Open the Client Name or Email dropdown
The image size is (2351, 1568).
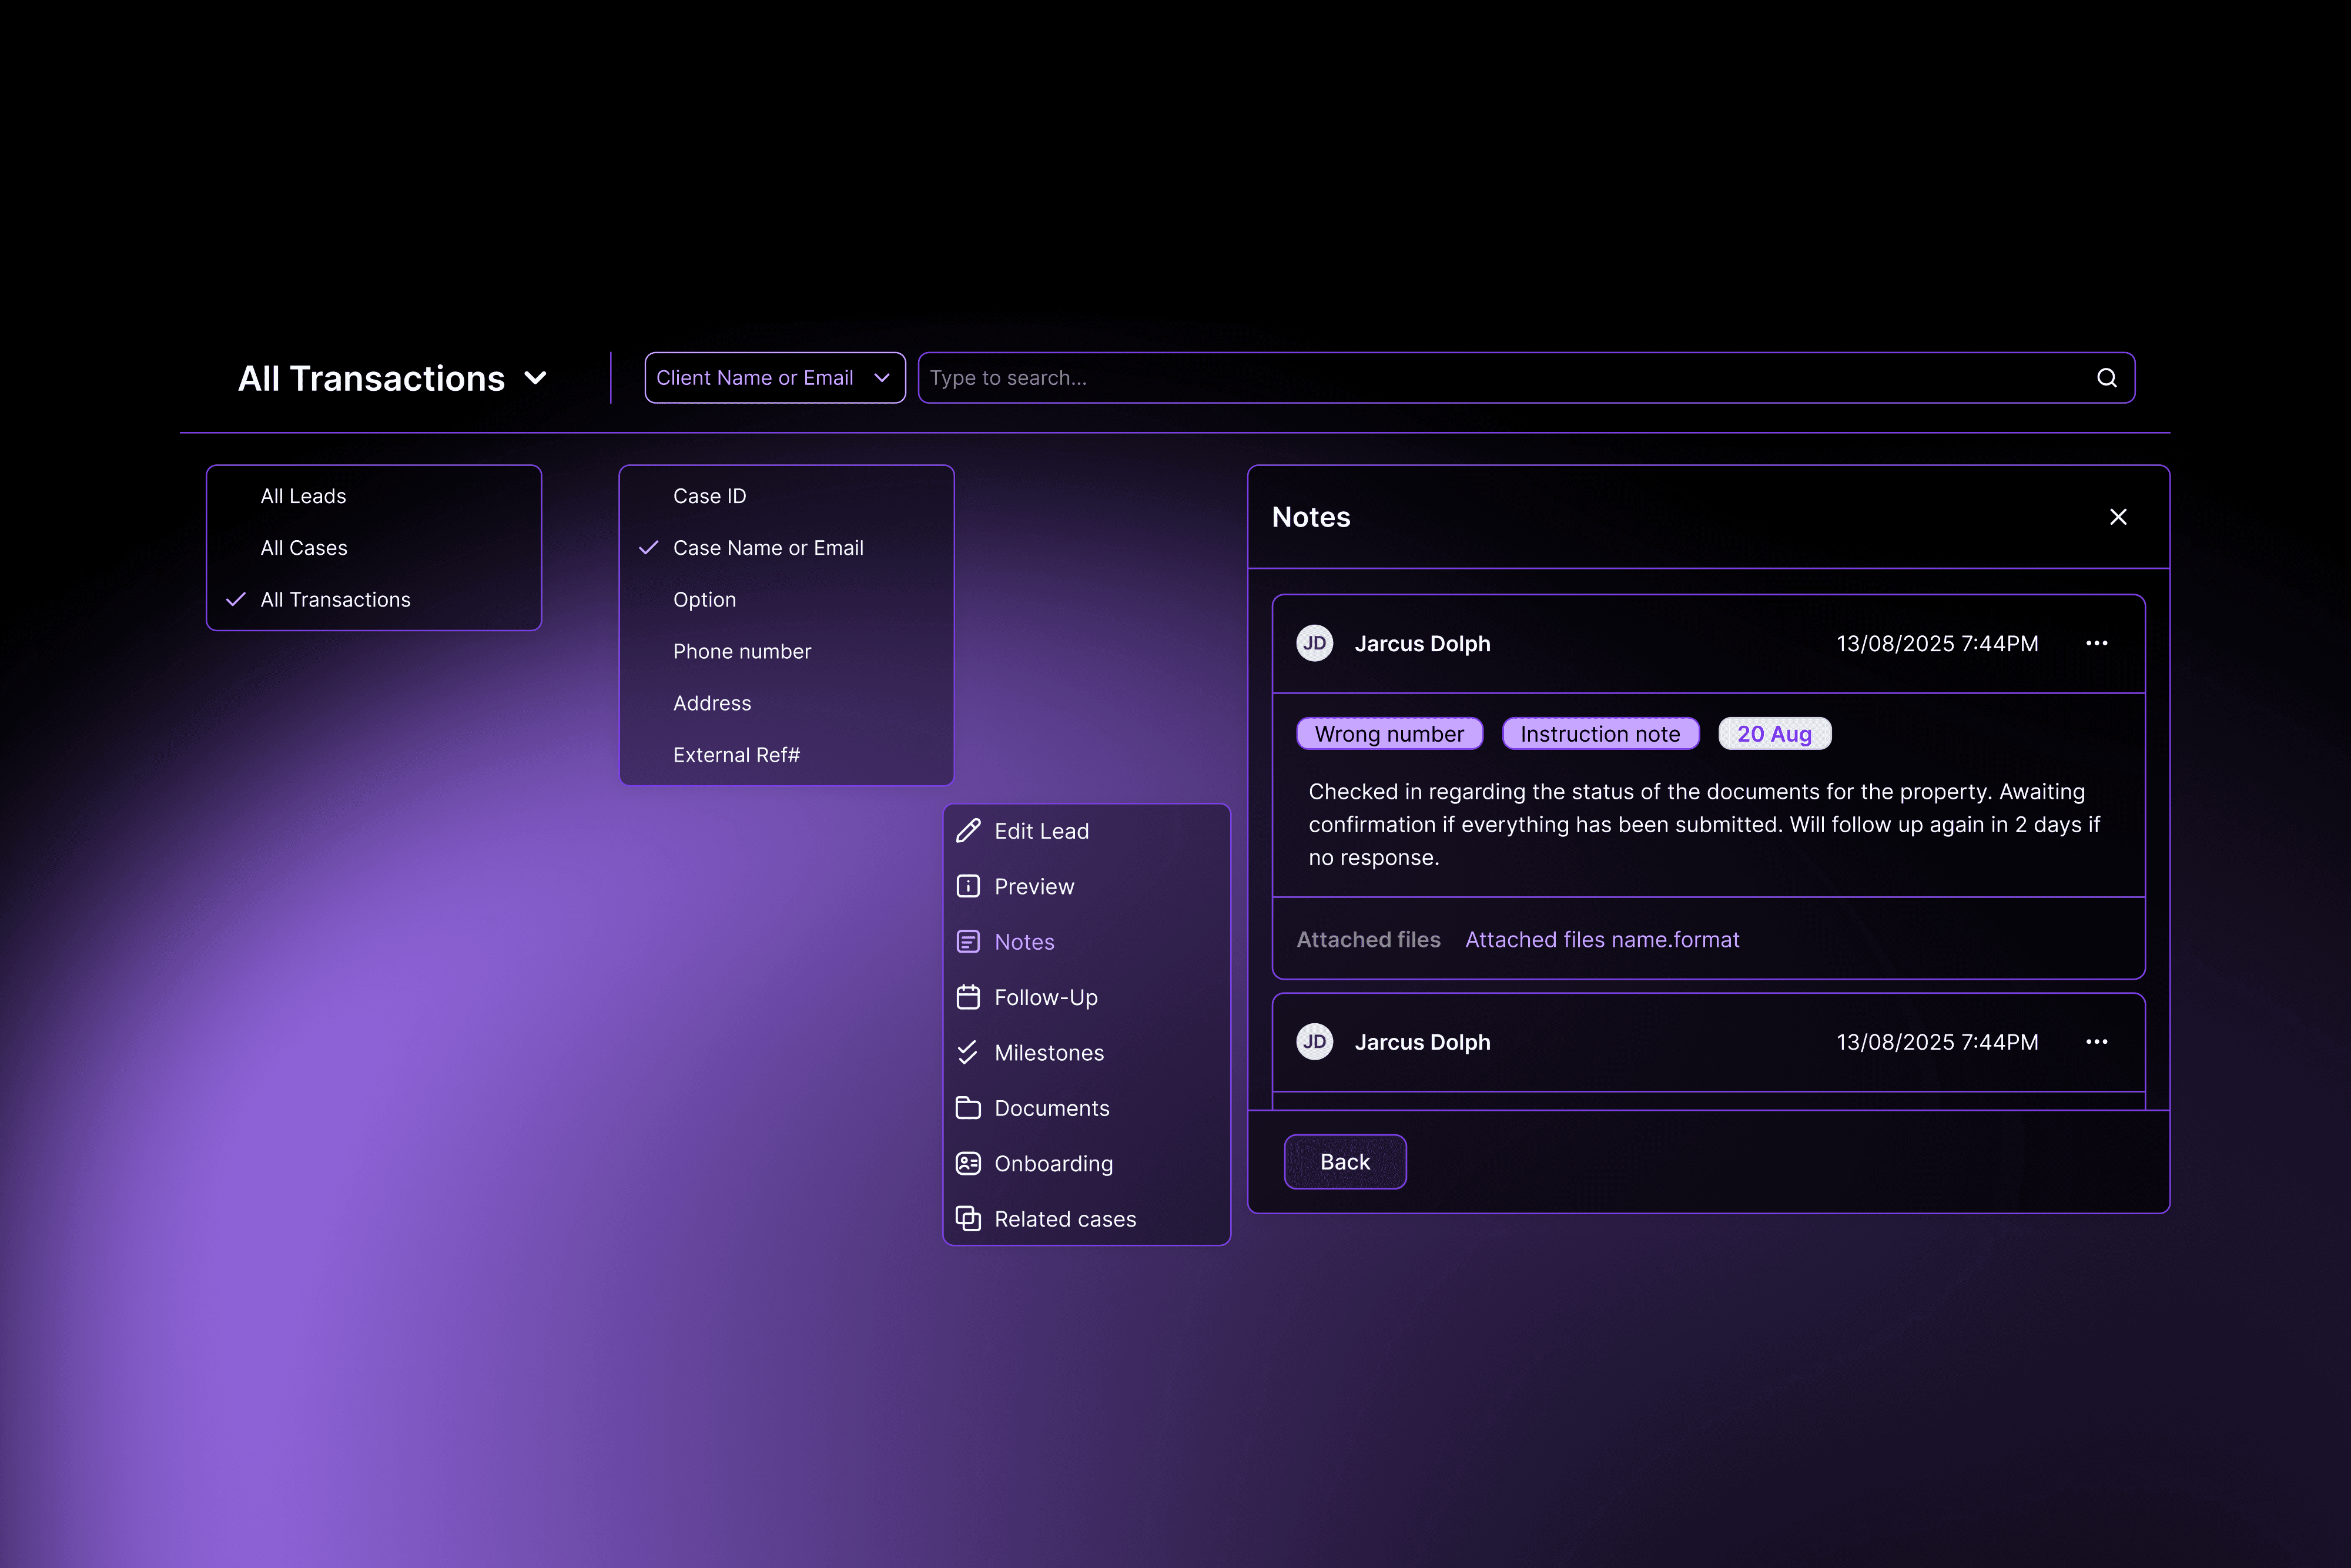pos(774,378)
